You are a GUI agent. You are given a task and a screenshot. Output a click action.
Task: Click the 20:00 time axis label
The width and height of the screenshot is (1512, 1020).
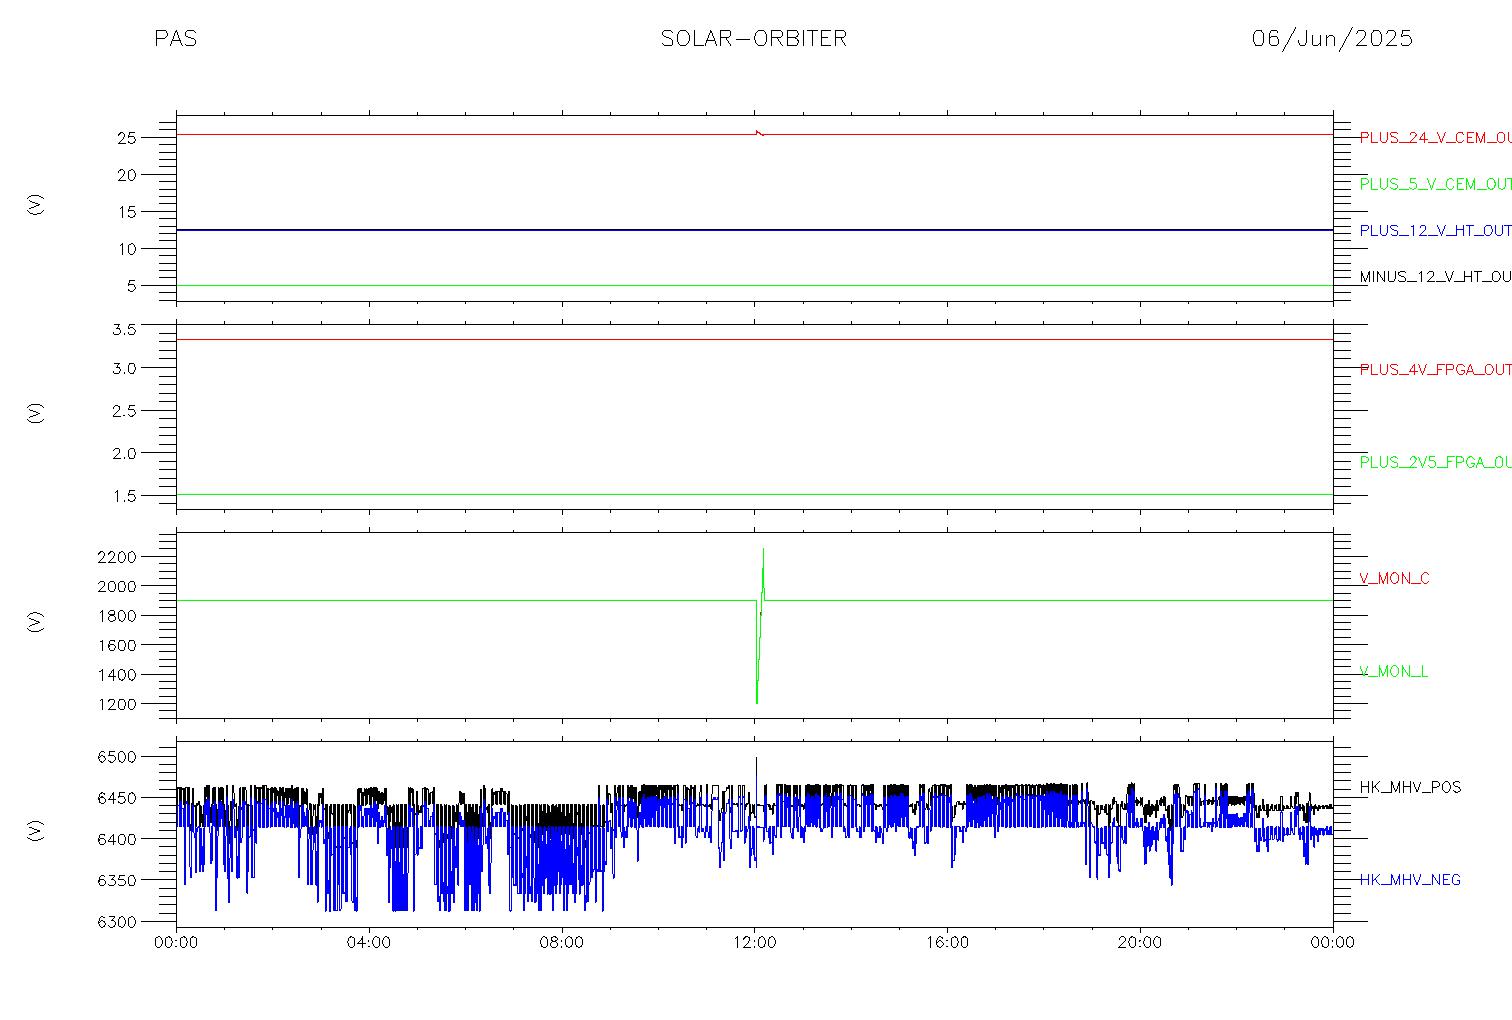point(1140,943)
